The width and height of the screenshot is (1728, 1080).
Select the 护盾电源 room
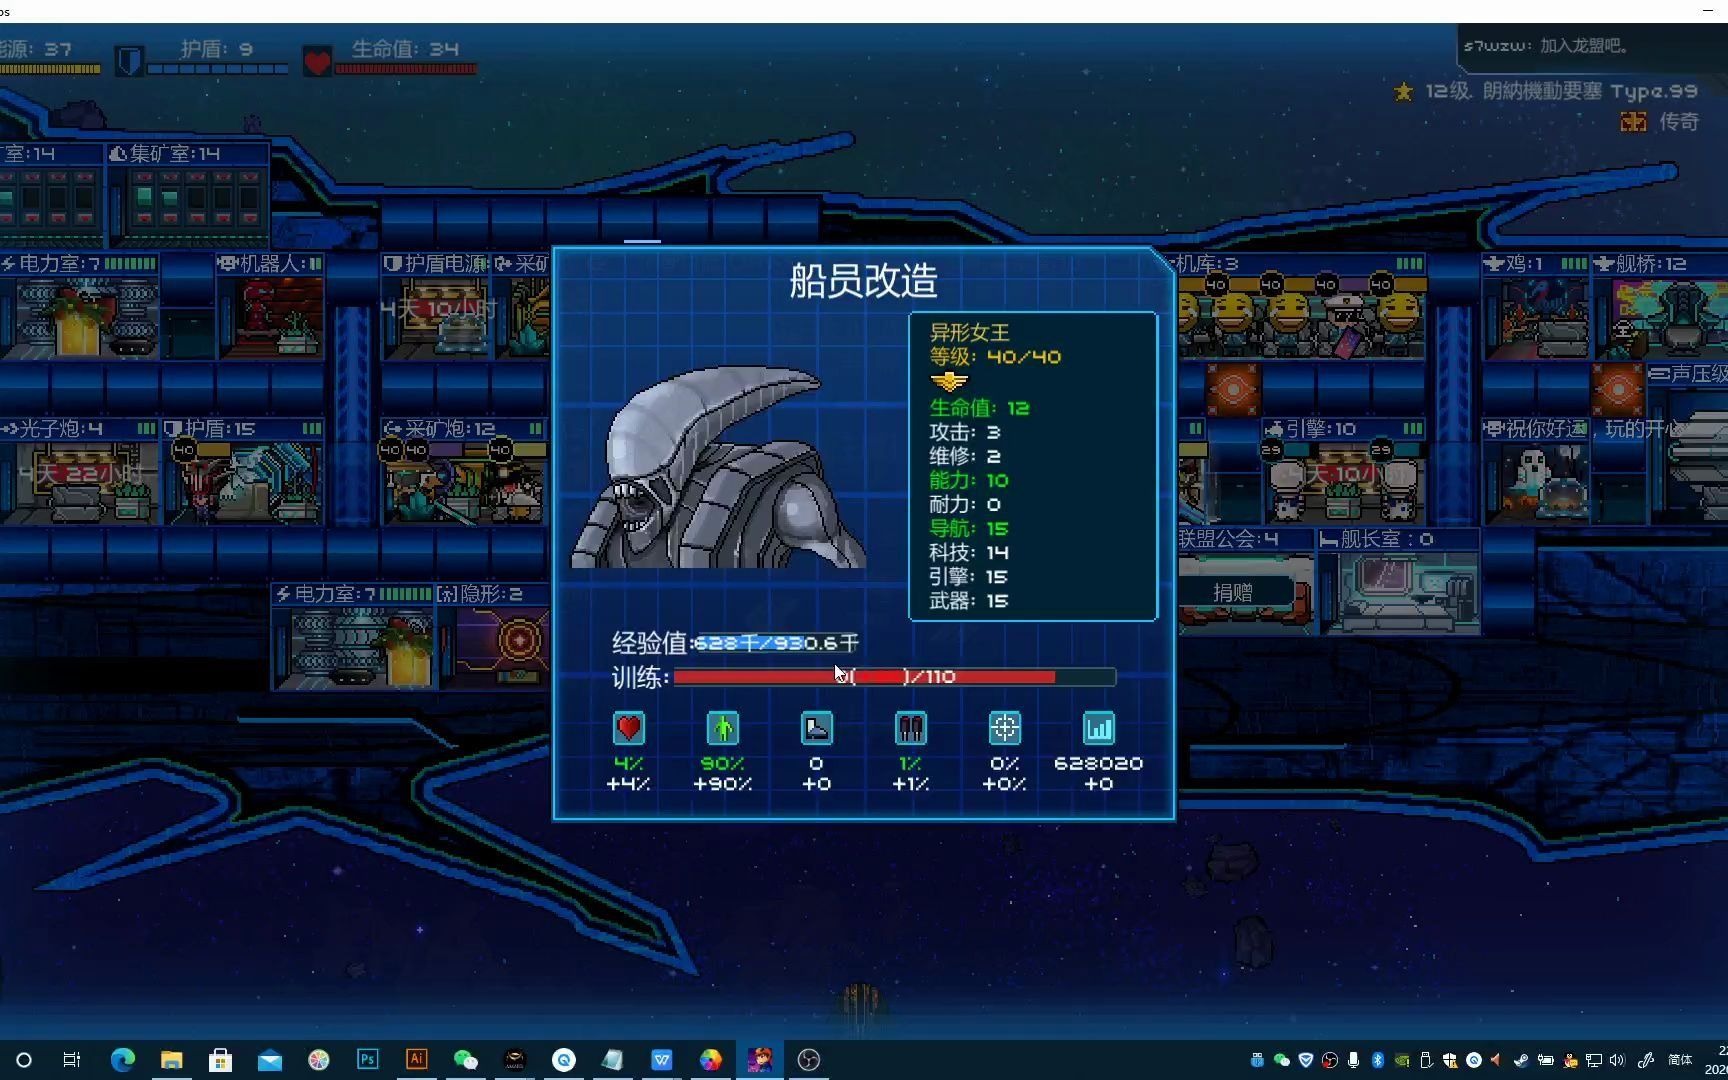(x=435, y=307)
